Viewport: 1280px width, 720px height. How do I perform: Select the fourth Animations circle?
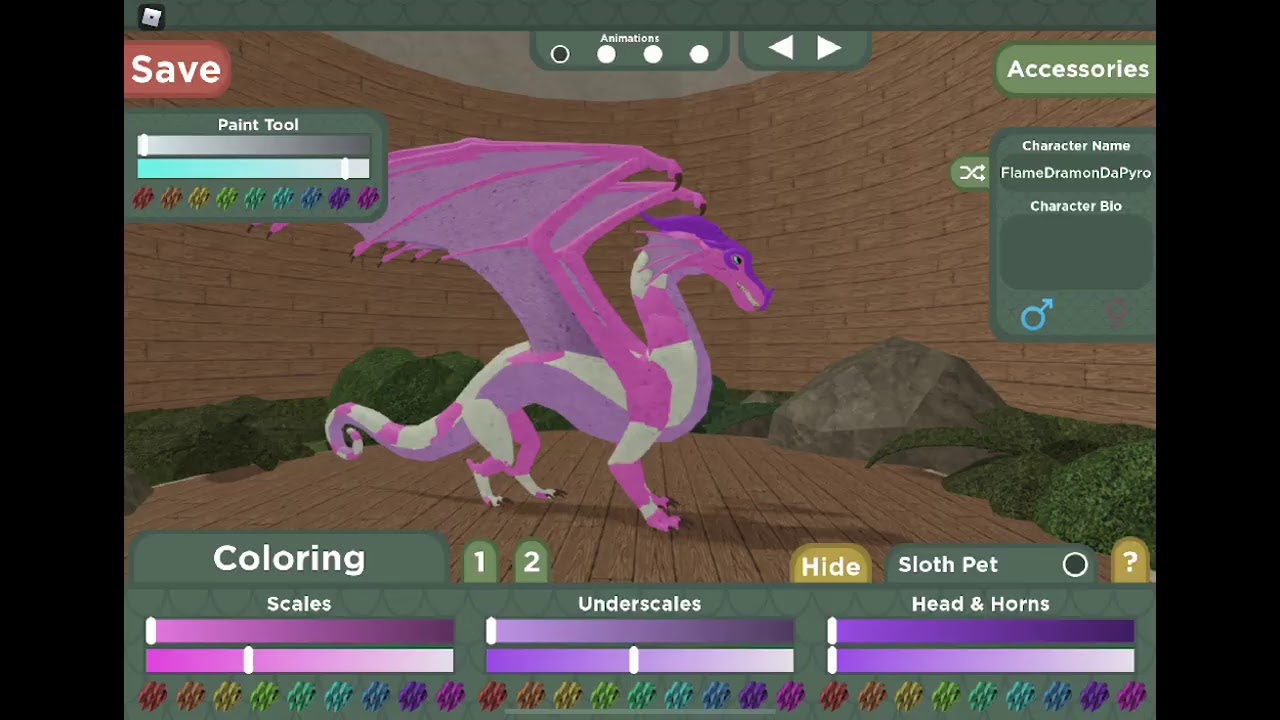click(700, 55)
